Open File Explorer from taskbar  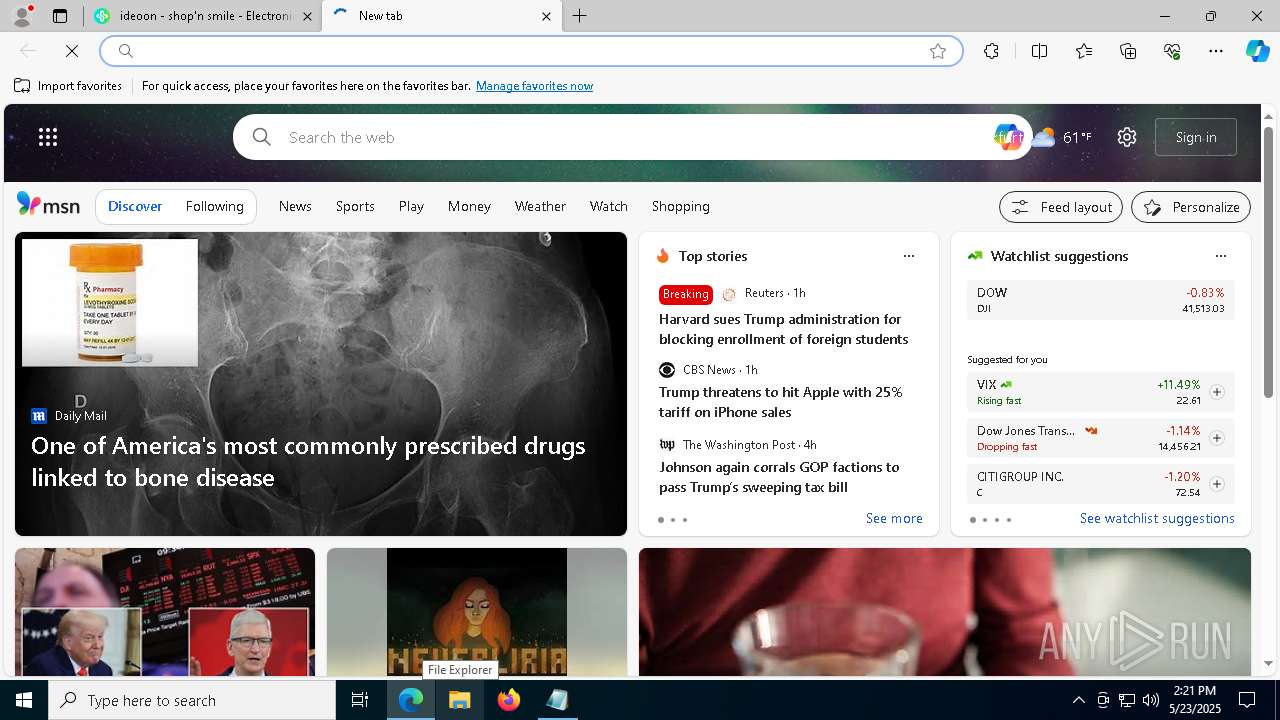point(460,700)
